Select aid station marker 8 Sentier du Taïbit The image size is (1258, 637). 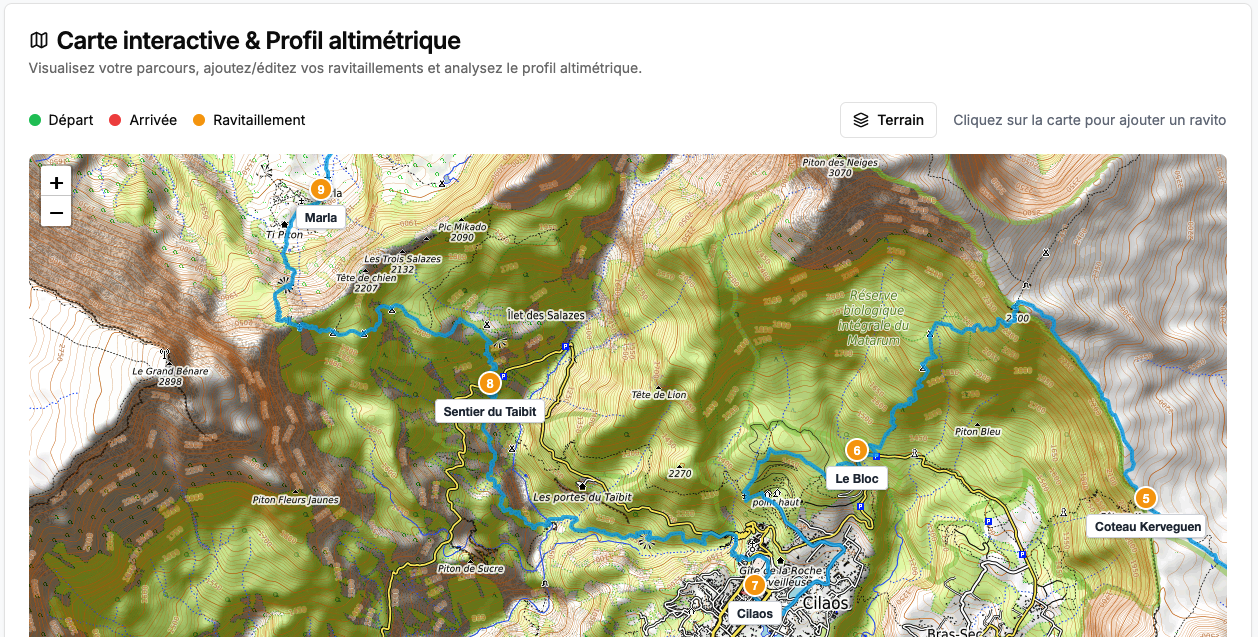[x=489, y=383]
